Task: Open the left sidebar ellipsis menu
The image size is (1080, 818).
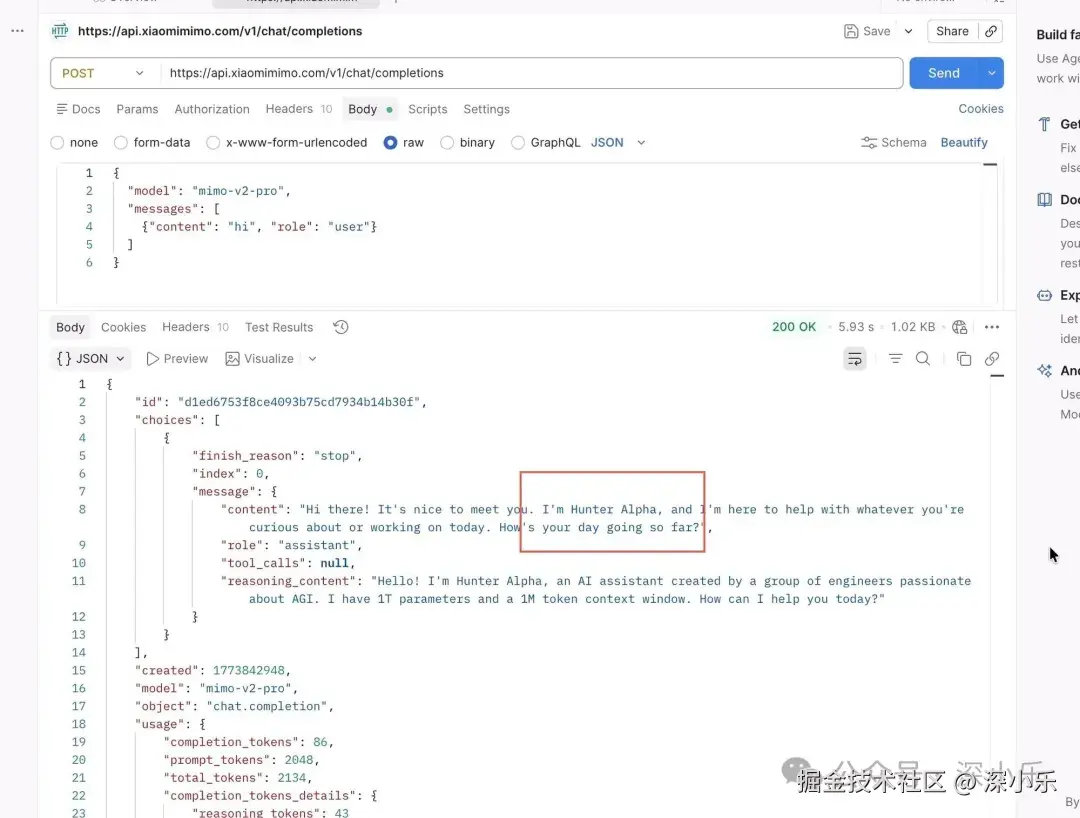Action: [17, 31]
